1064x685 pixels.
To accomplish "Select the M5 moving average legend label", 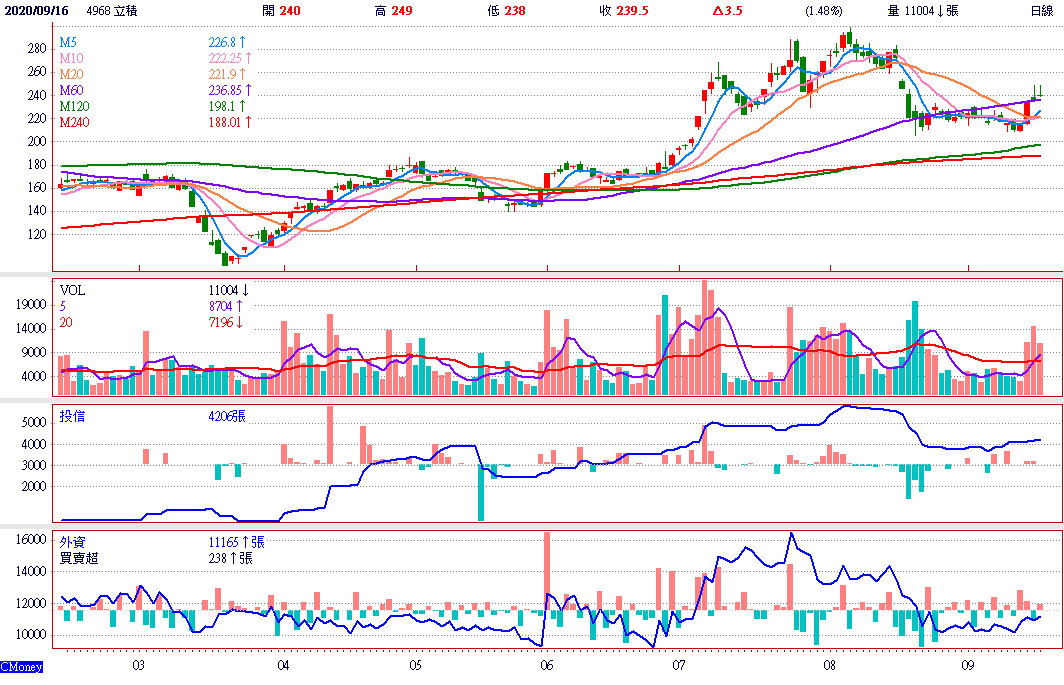I will pos(68,43).
